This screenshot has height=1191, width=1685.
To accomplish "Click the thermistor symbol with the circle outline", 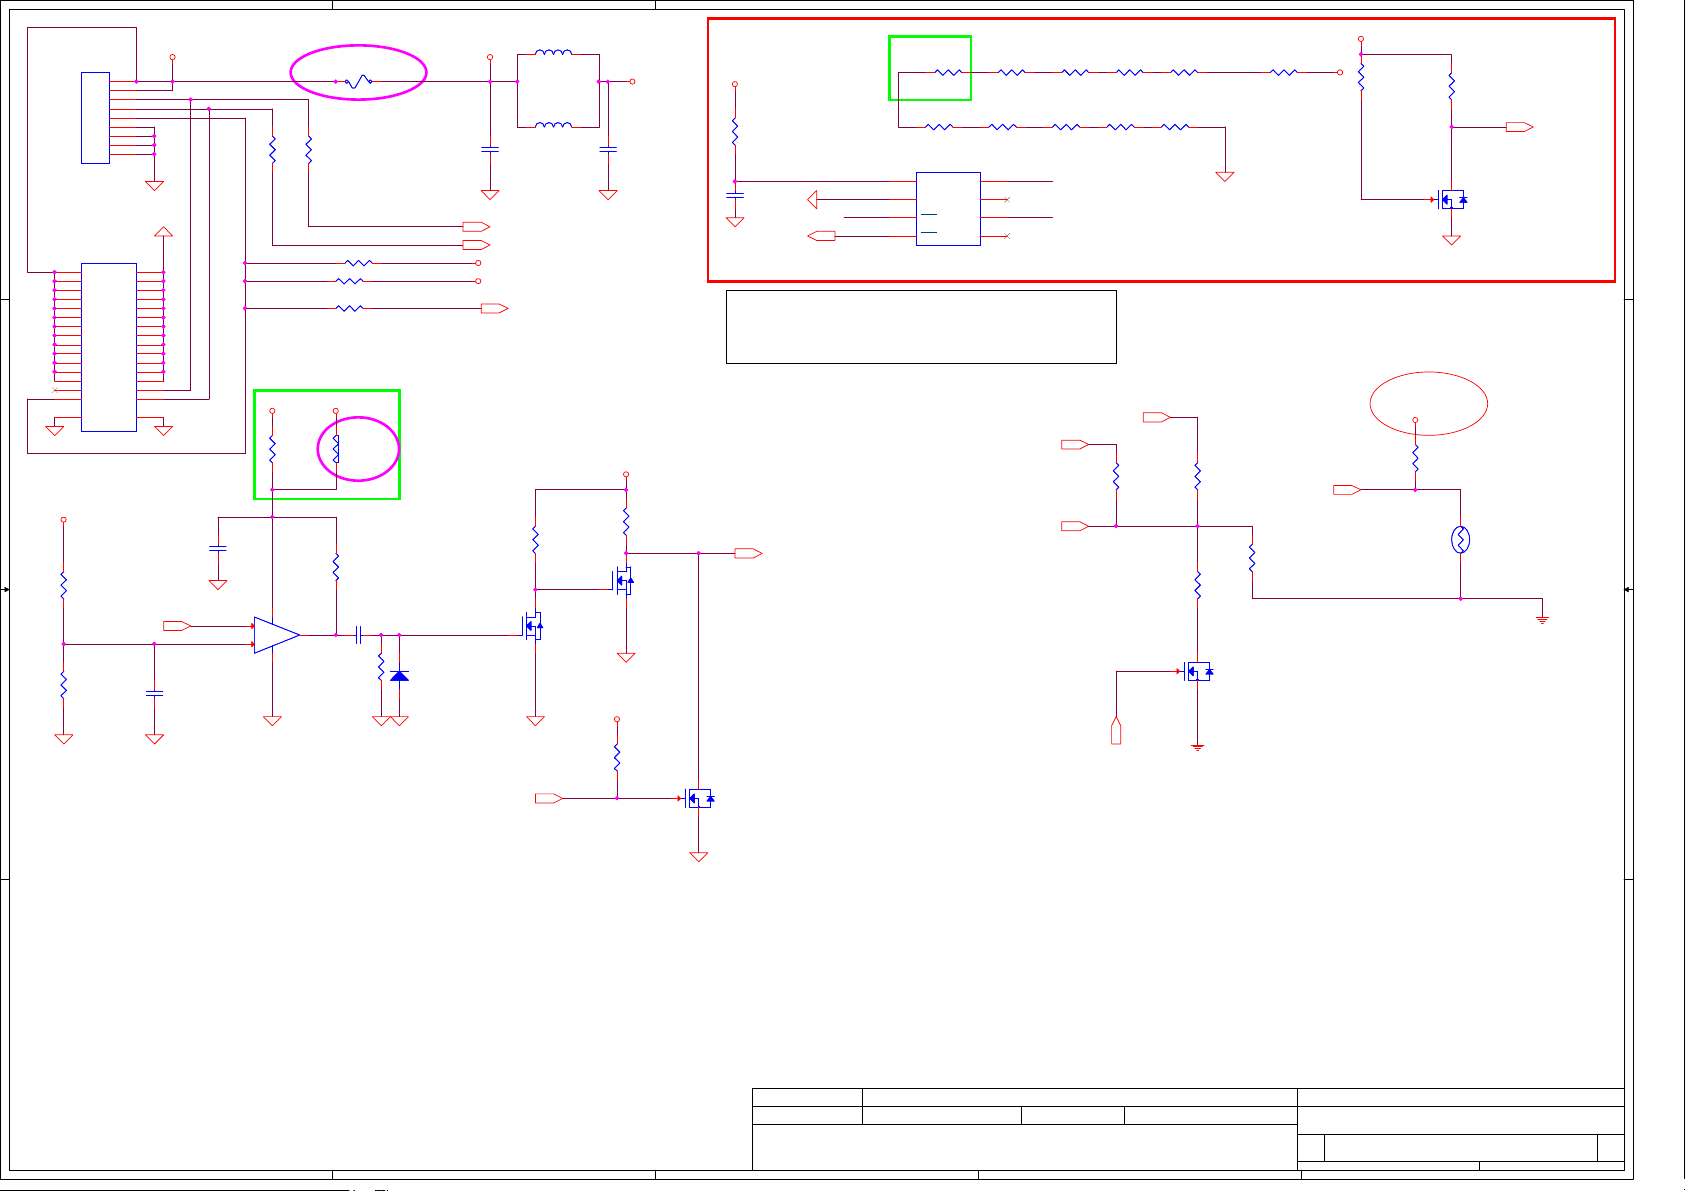I will 1460,540.
